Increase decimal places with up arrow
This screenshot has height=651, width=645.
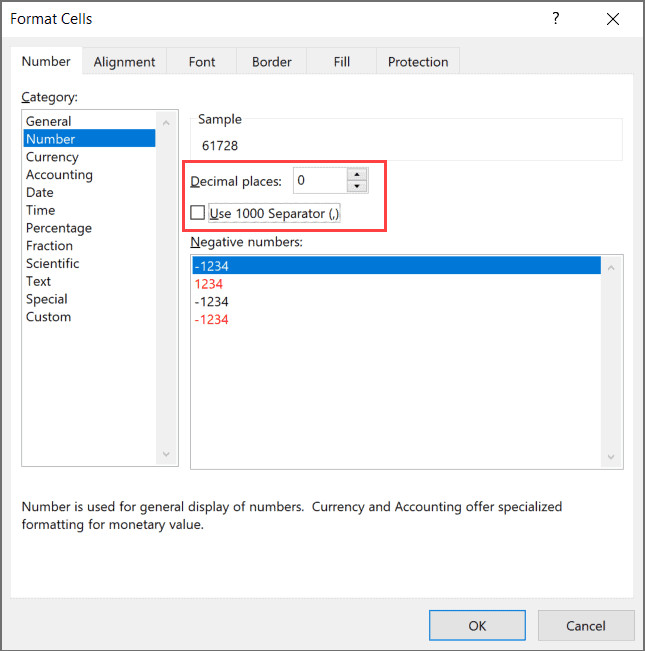point(357,175)
